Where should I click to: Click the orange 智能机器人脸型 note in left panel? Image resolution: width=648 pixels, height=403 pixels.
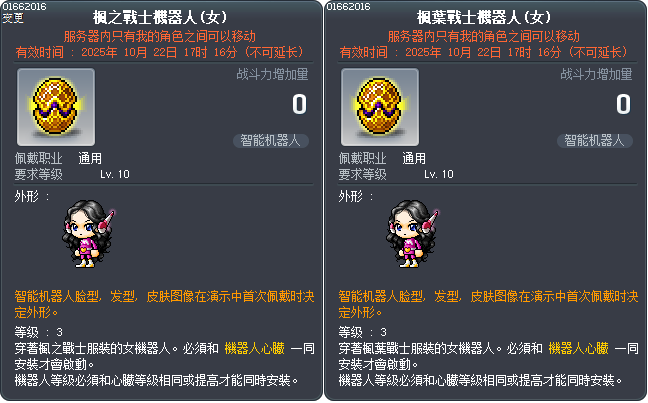tap(164, 304)
